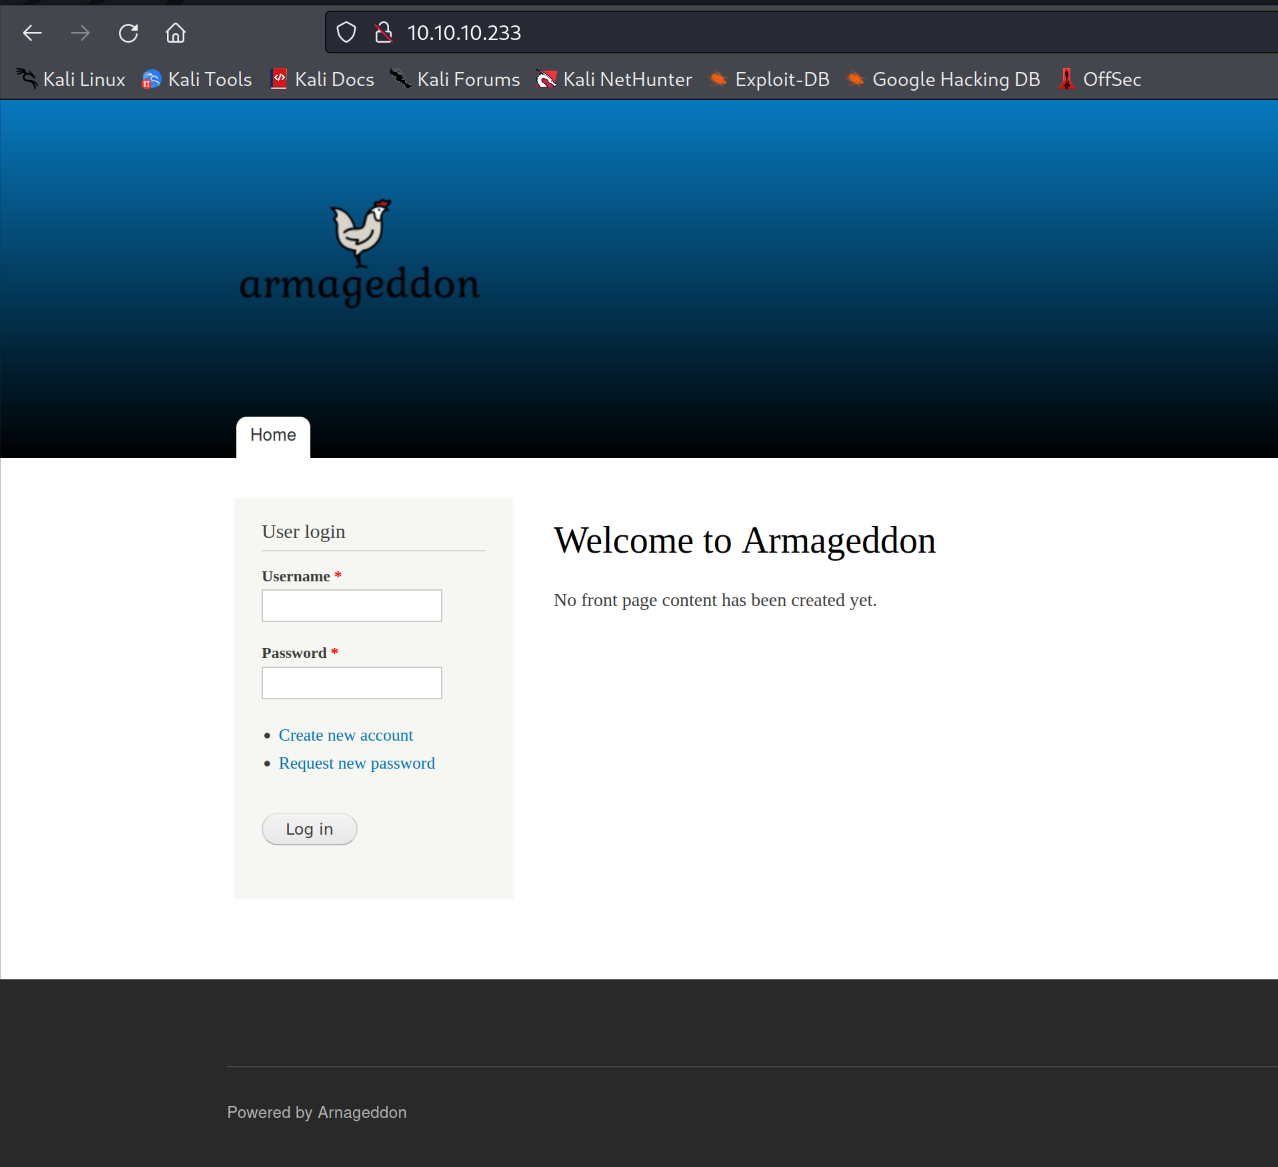Focus the Username input field

pyautogui.click(x=352, y=606)
